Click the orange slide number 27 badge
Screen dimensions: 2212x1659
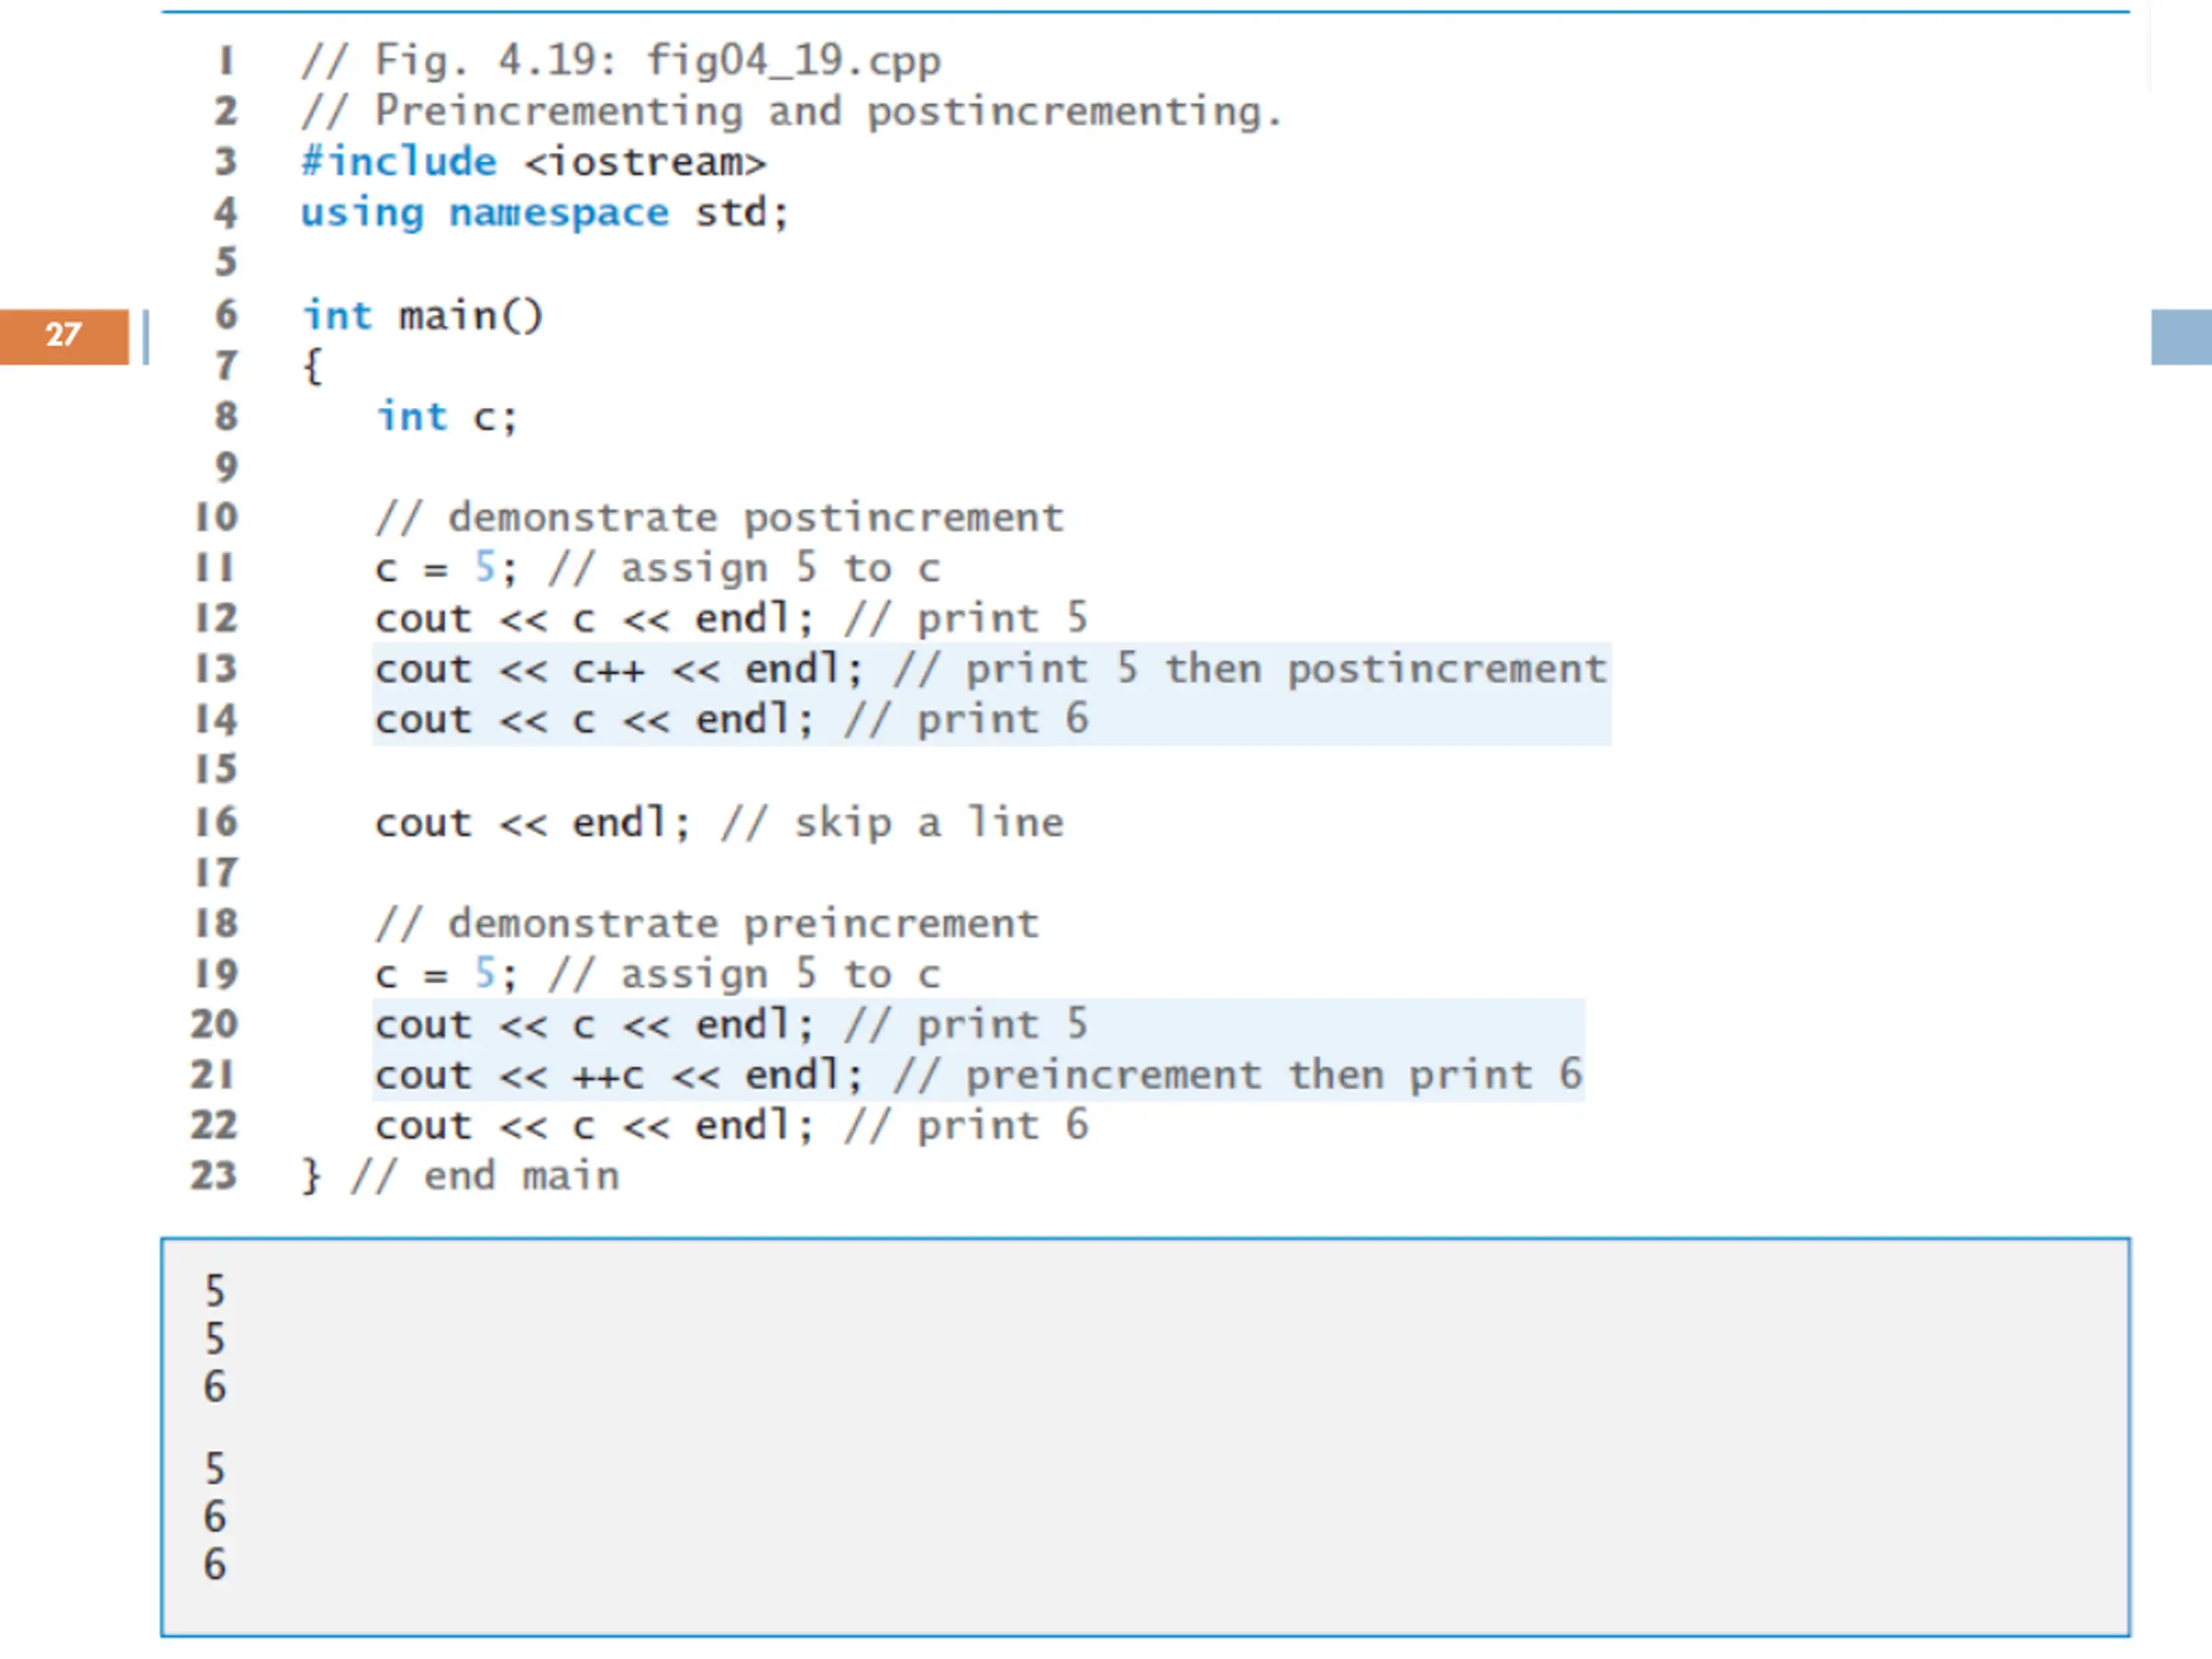(x=64, y=337)
